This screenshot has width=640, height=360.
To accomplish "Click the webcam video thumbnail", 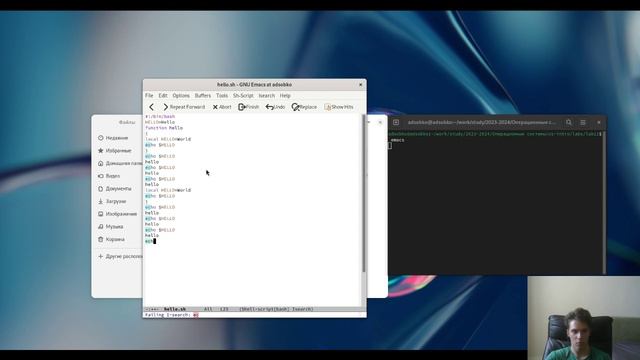I will click(x=584, y=318).
